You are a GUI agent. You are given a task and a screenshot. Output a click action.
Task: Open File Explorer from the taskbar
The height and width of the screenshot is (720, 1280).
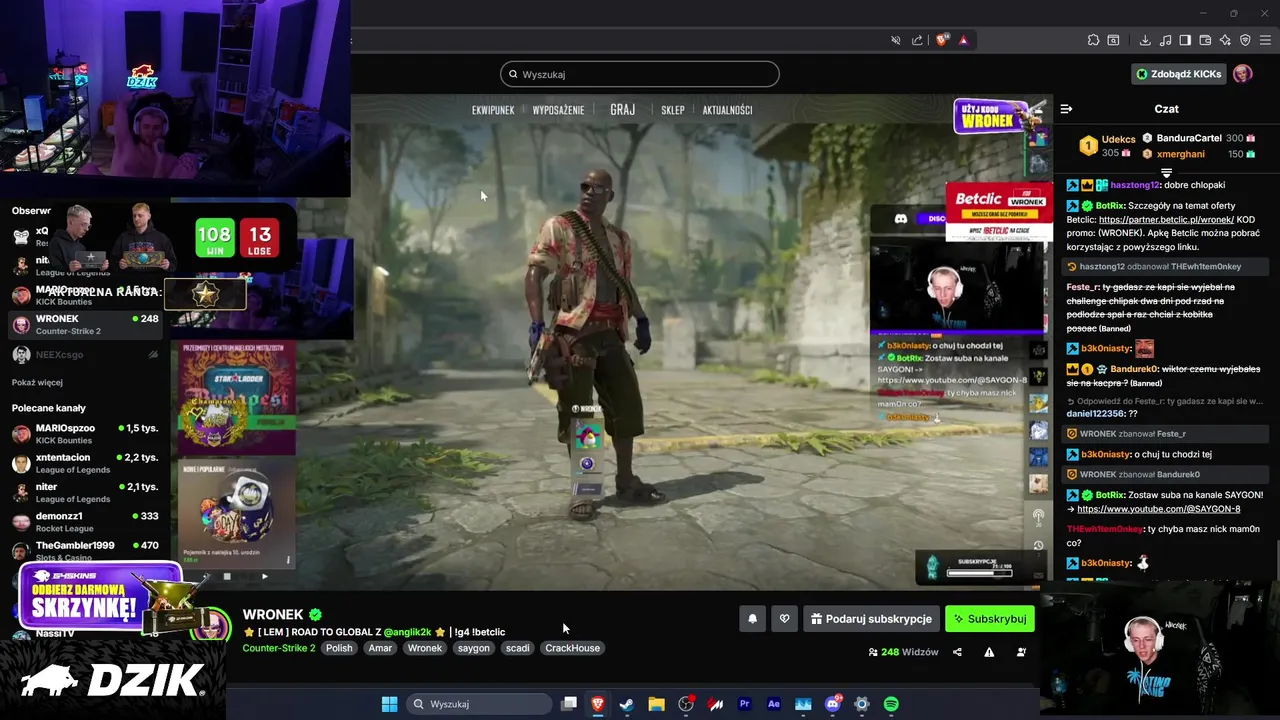[x=656, y=704]
